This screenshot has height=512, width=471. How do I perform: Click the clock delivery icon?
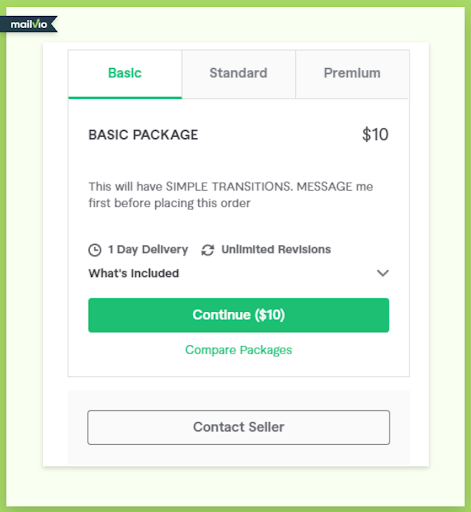[95, 250]
